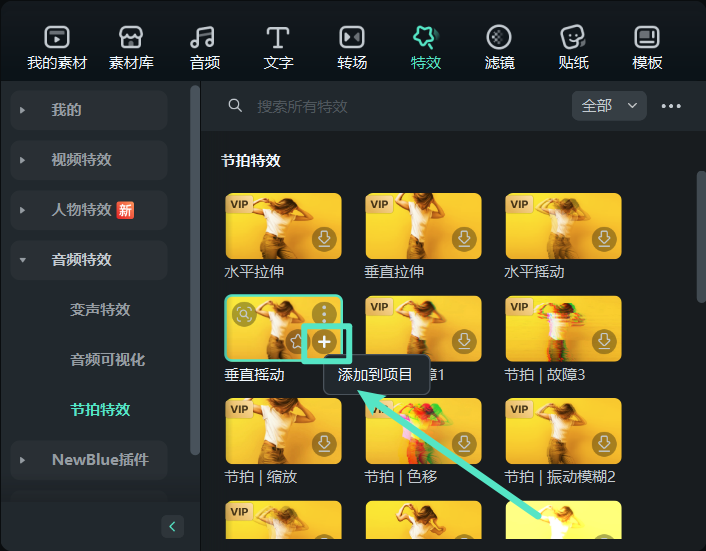Open the 转场 transitions tab
This screenshot has height=551, width=706.
pos(352,48)
